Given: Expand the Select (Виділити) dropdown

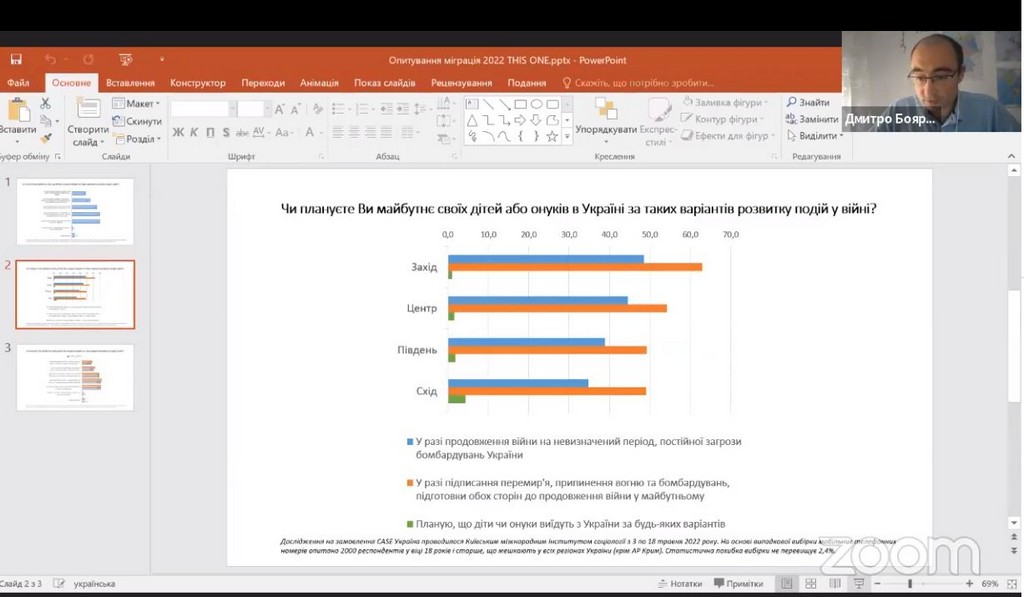Looking at the screenshot, I should click(x=815, y=136).
